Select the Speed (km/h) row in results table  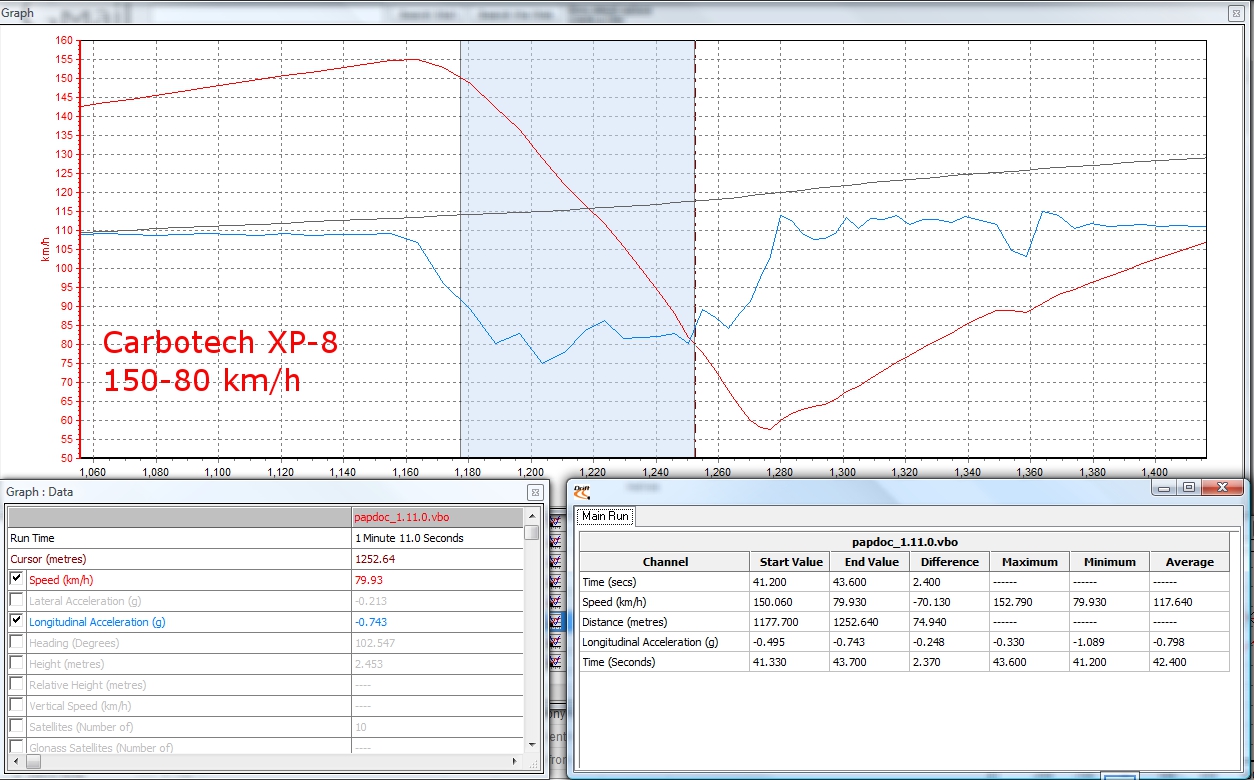[x=904, y=602]
